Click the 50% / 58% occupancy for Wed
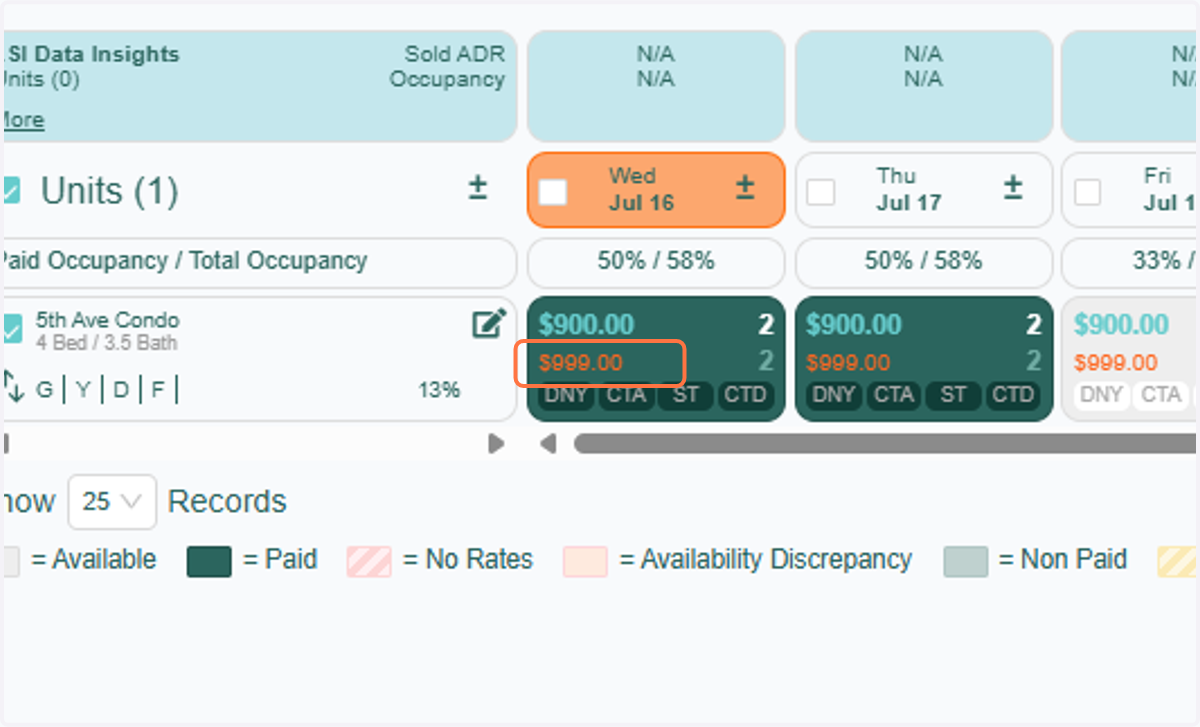This screenshot has width=1200, height=727. coord(656,262)
